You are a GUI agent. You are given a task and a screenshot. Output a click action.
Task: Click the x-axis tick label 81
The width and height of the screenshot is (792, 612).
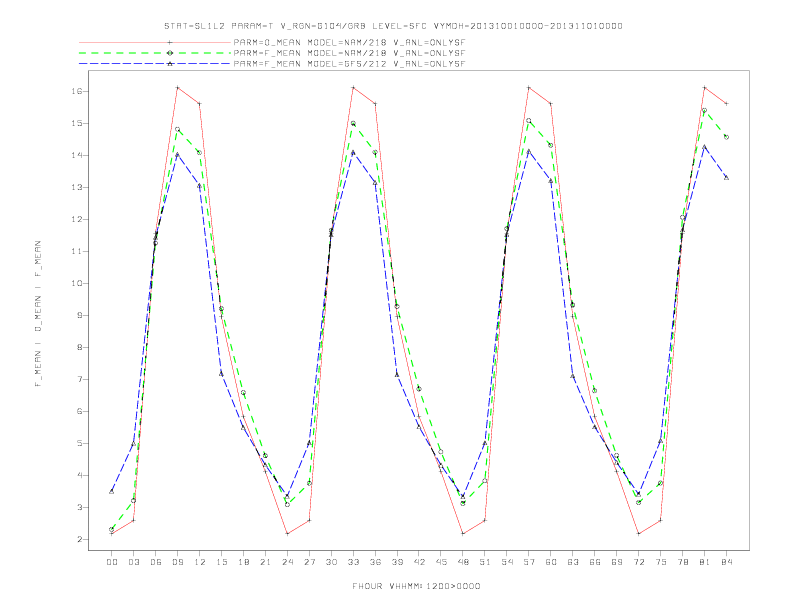tap(705, 562)
